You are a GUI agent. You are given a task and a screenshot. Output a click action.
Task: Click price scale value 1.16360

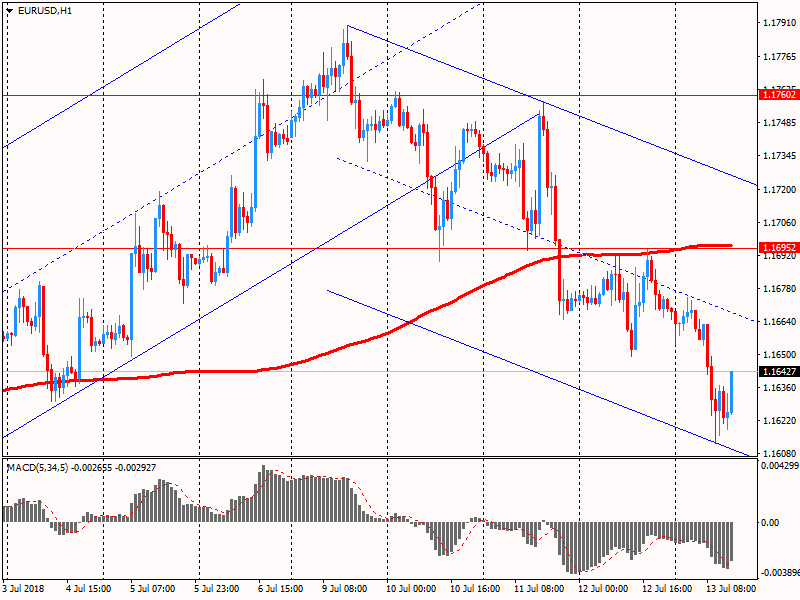pos(780,388)
